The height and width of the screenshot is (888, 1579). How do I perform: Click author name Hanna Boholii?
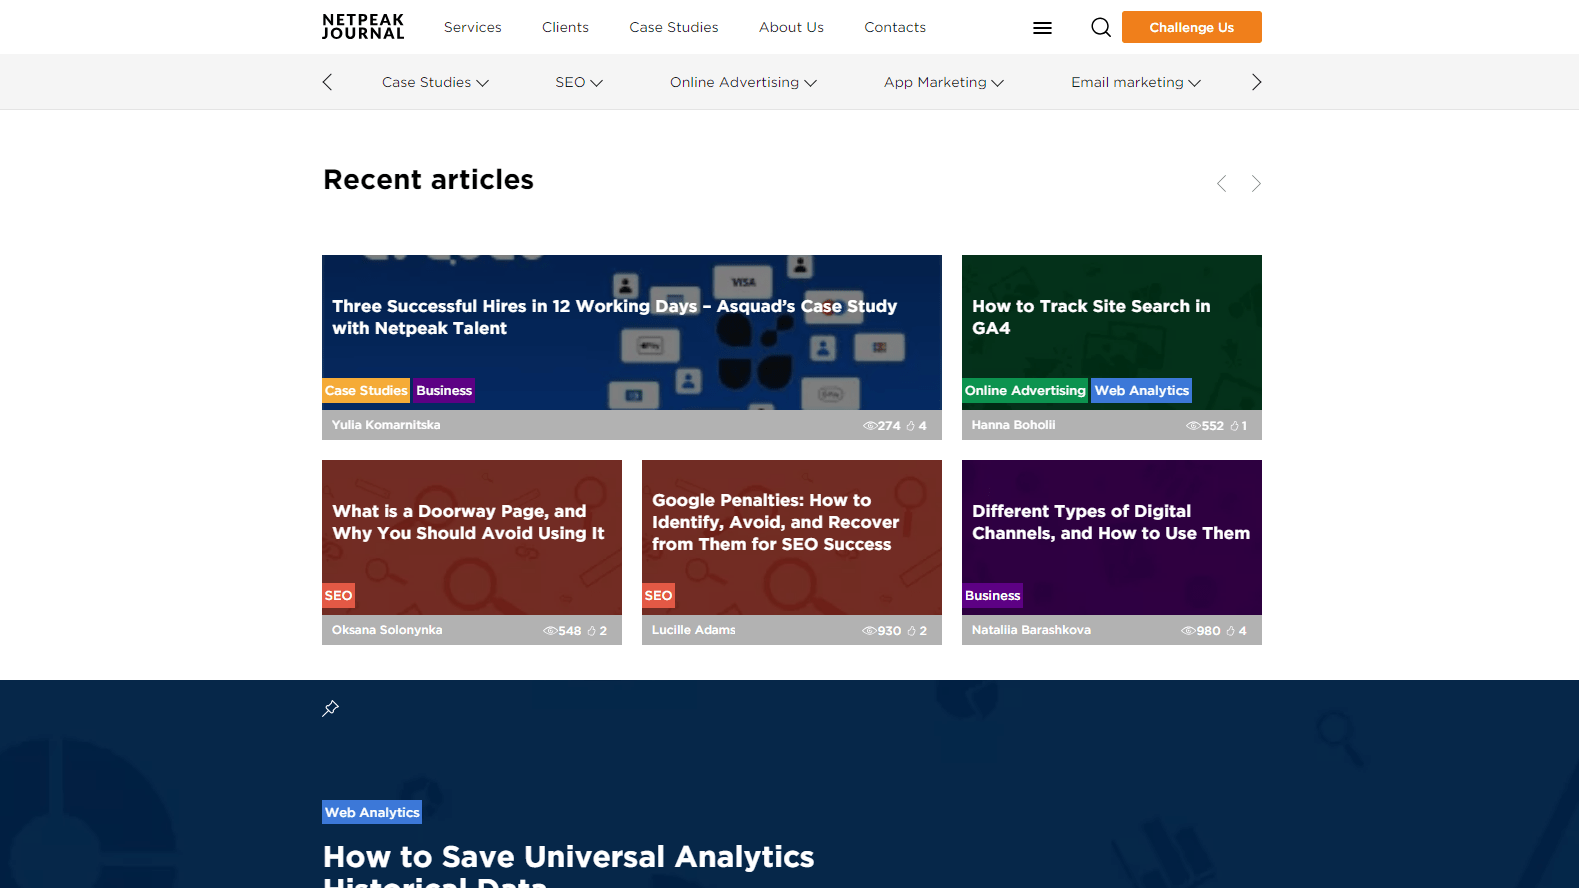coord(1013,425)
